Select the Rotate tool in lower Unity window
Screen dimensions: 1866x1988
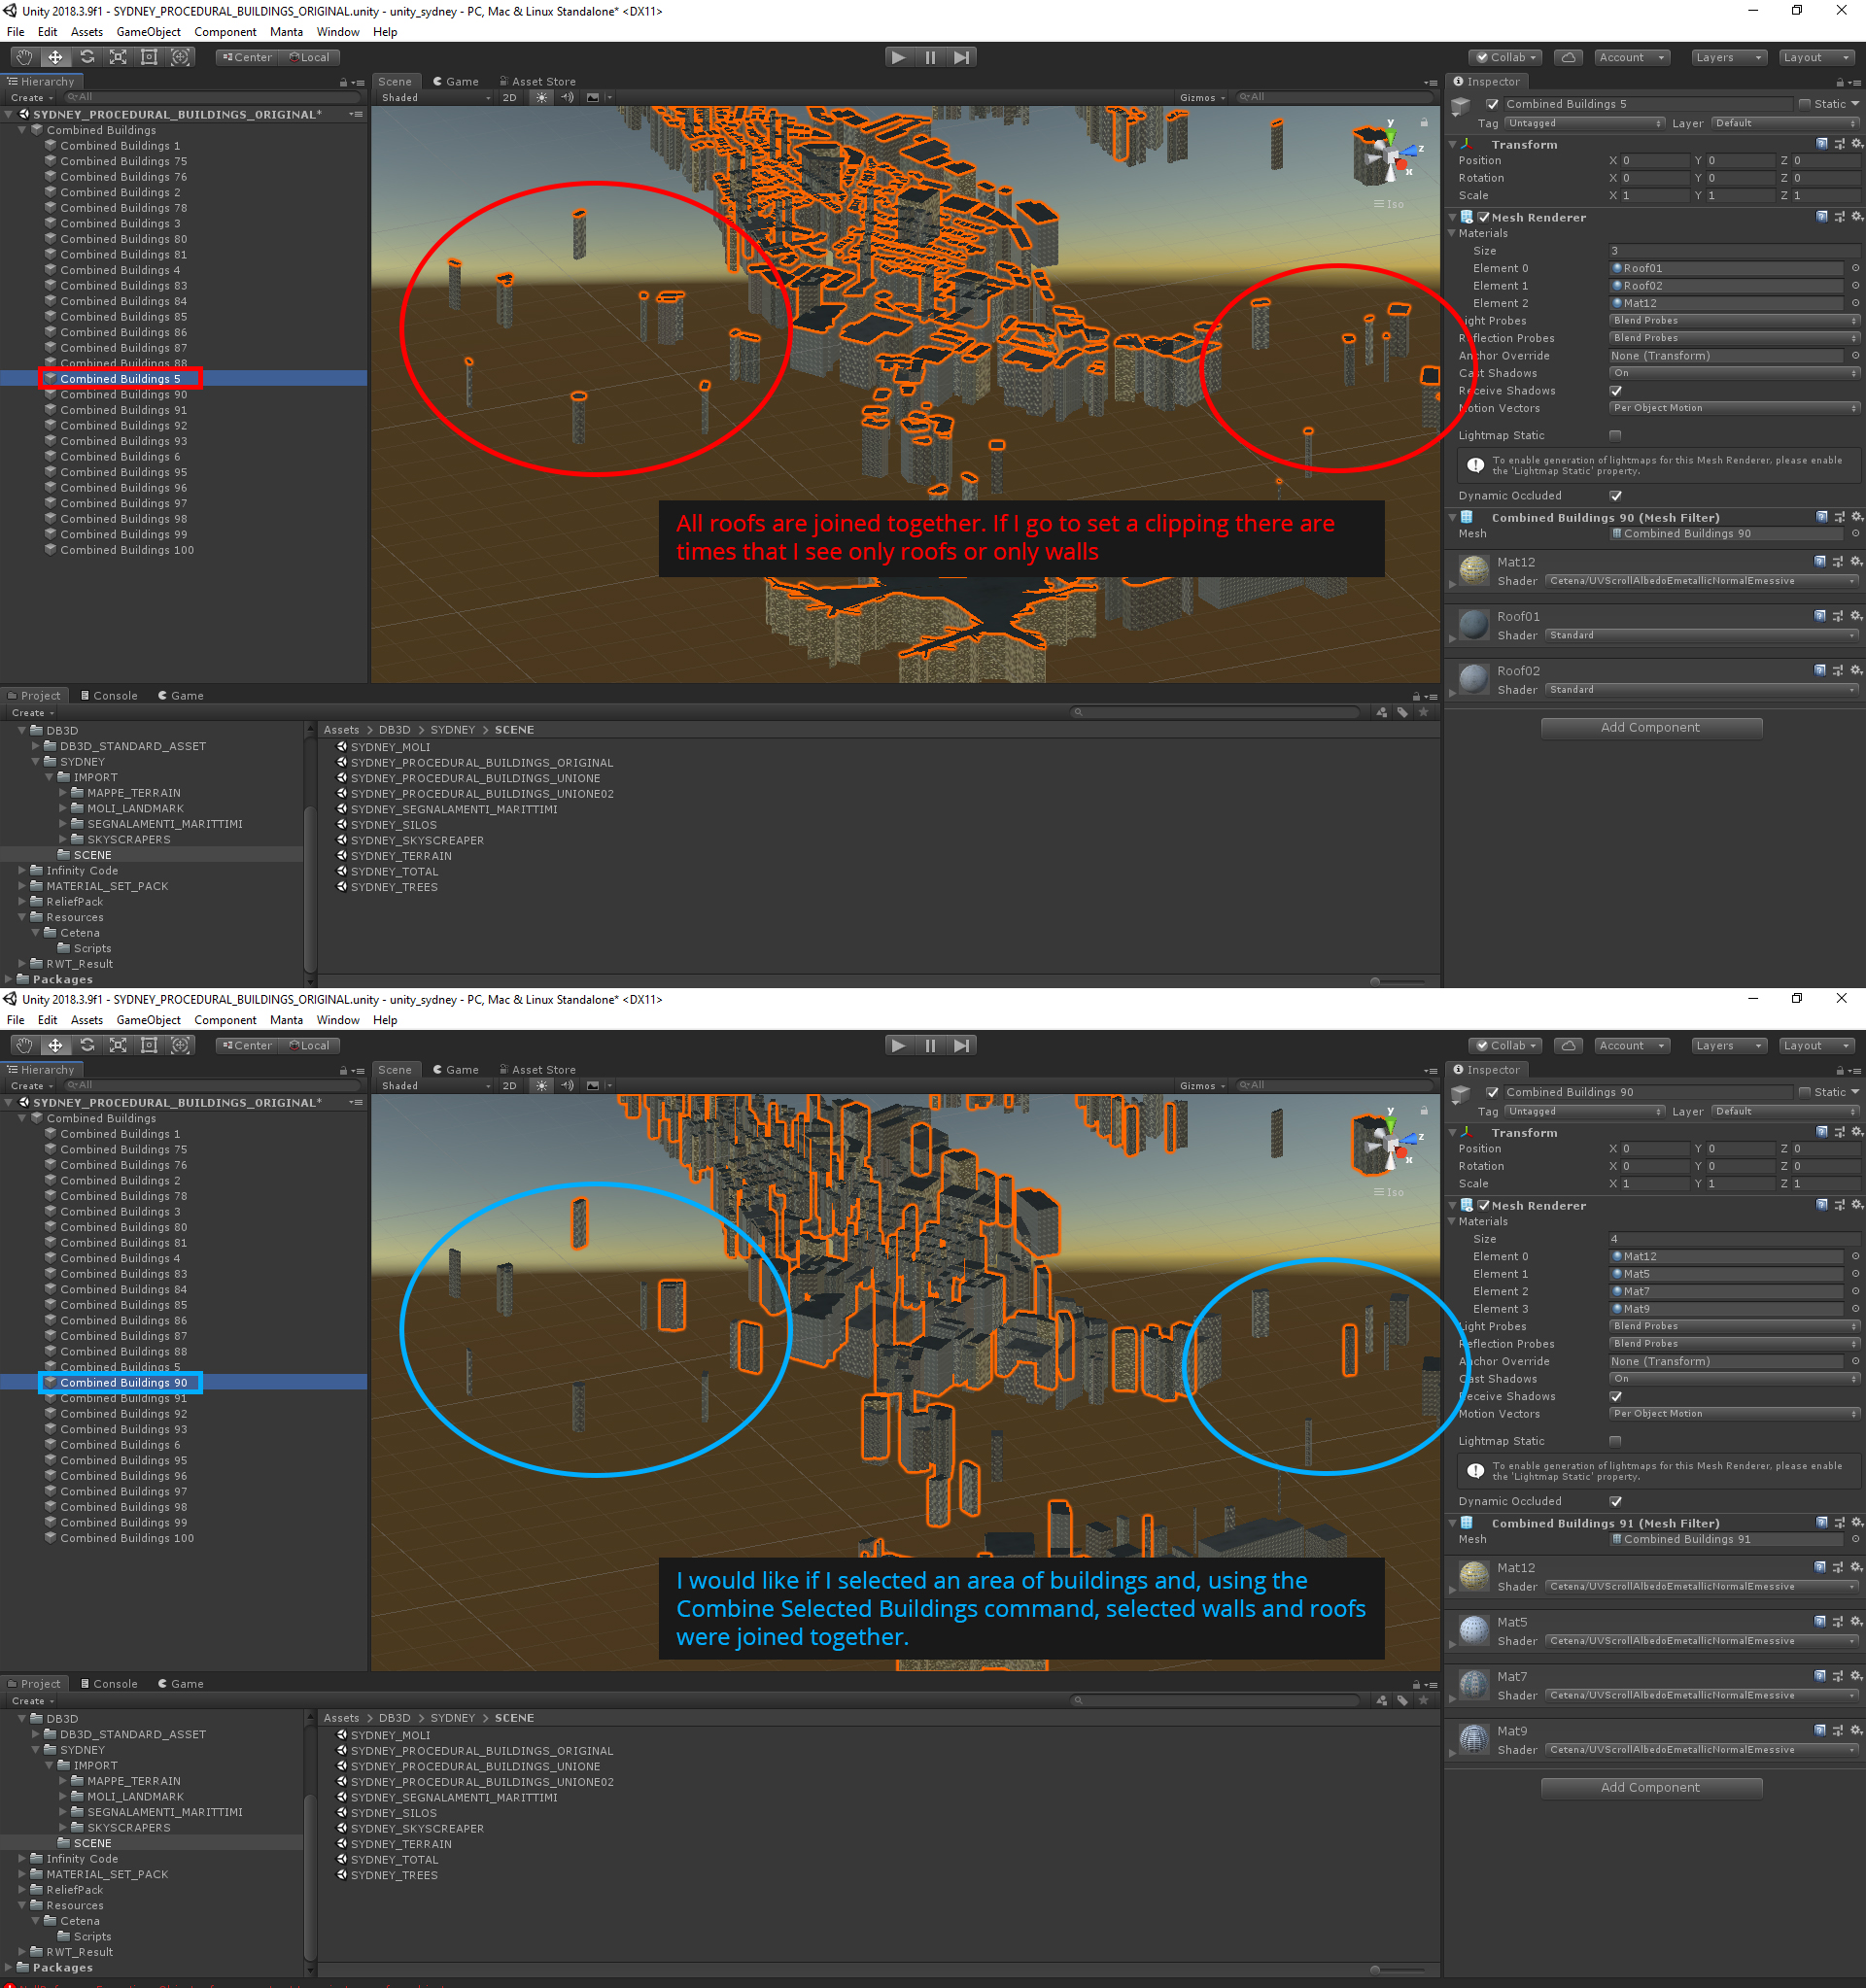[87, 1045]
